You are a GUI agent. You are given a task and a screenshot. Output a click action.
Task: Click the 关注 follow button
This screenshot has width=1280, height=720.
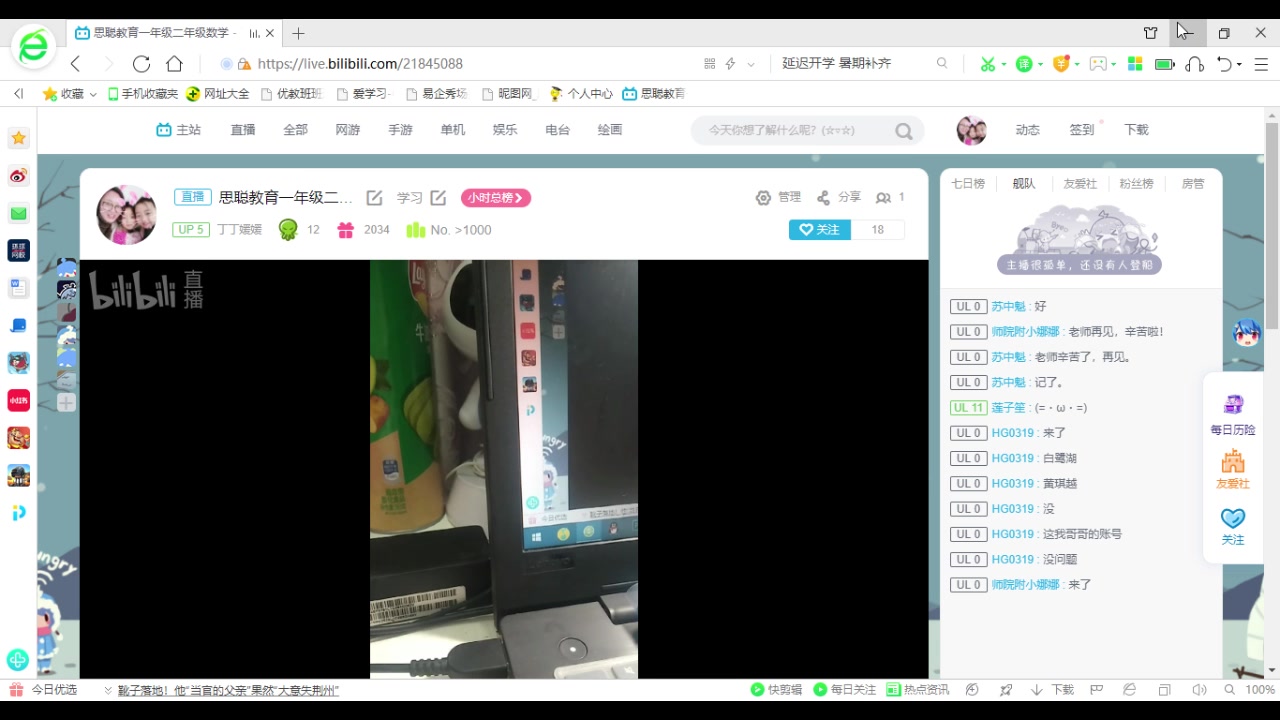point(820,230)
